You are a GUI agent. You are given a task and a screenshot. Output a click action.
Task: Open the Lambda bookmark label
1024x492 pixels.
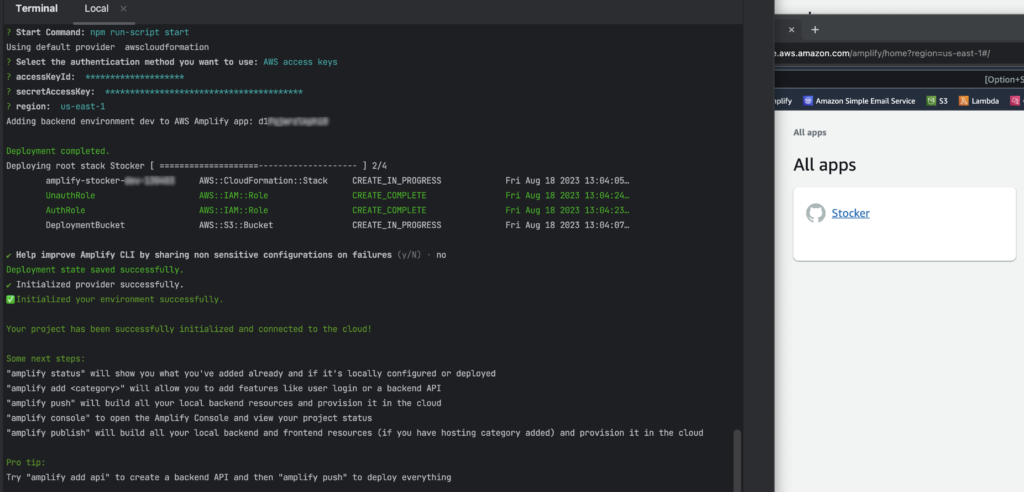pyautogui.click(x=987, y=101)
